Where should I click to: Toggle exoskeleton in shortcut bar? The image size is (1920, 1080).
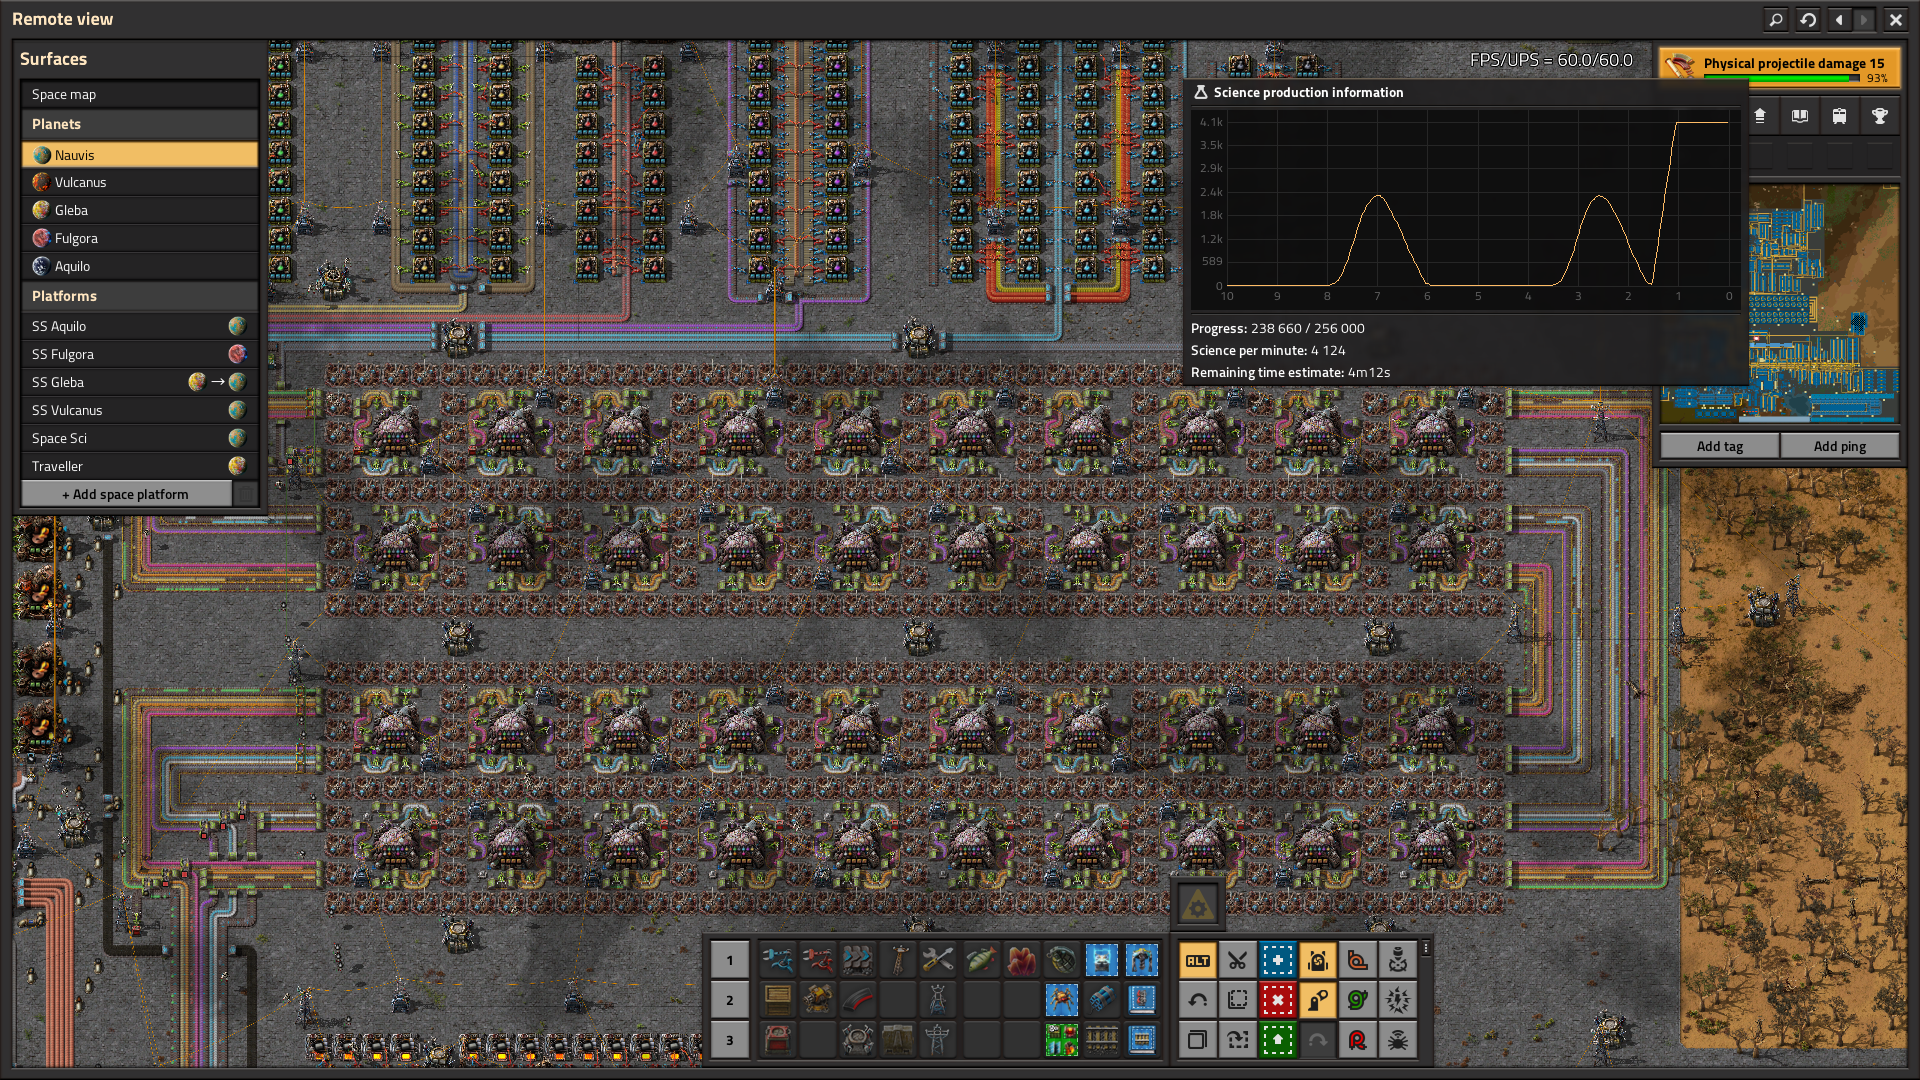1317,1000
